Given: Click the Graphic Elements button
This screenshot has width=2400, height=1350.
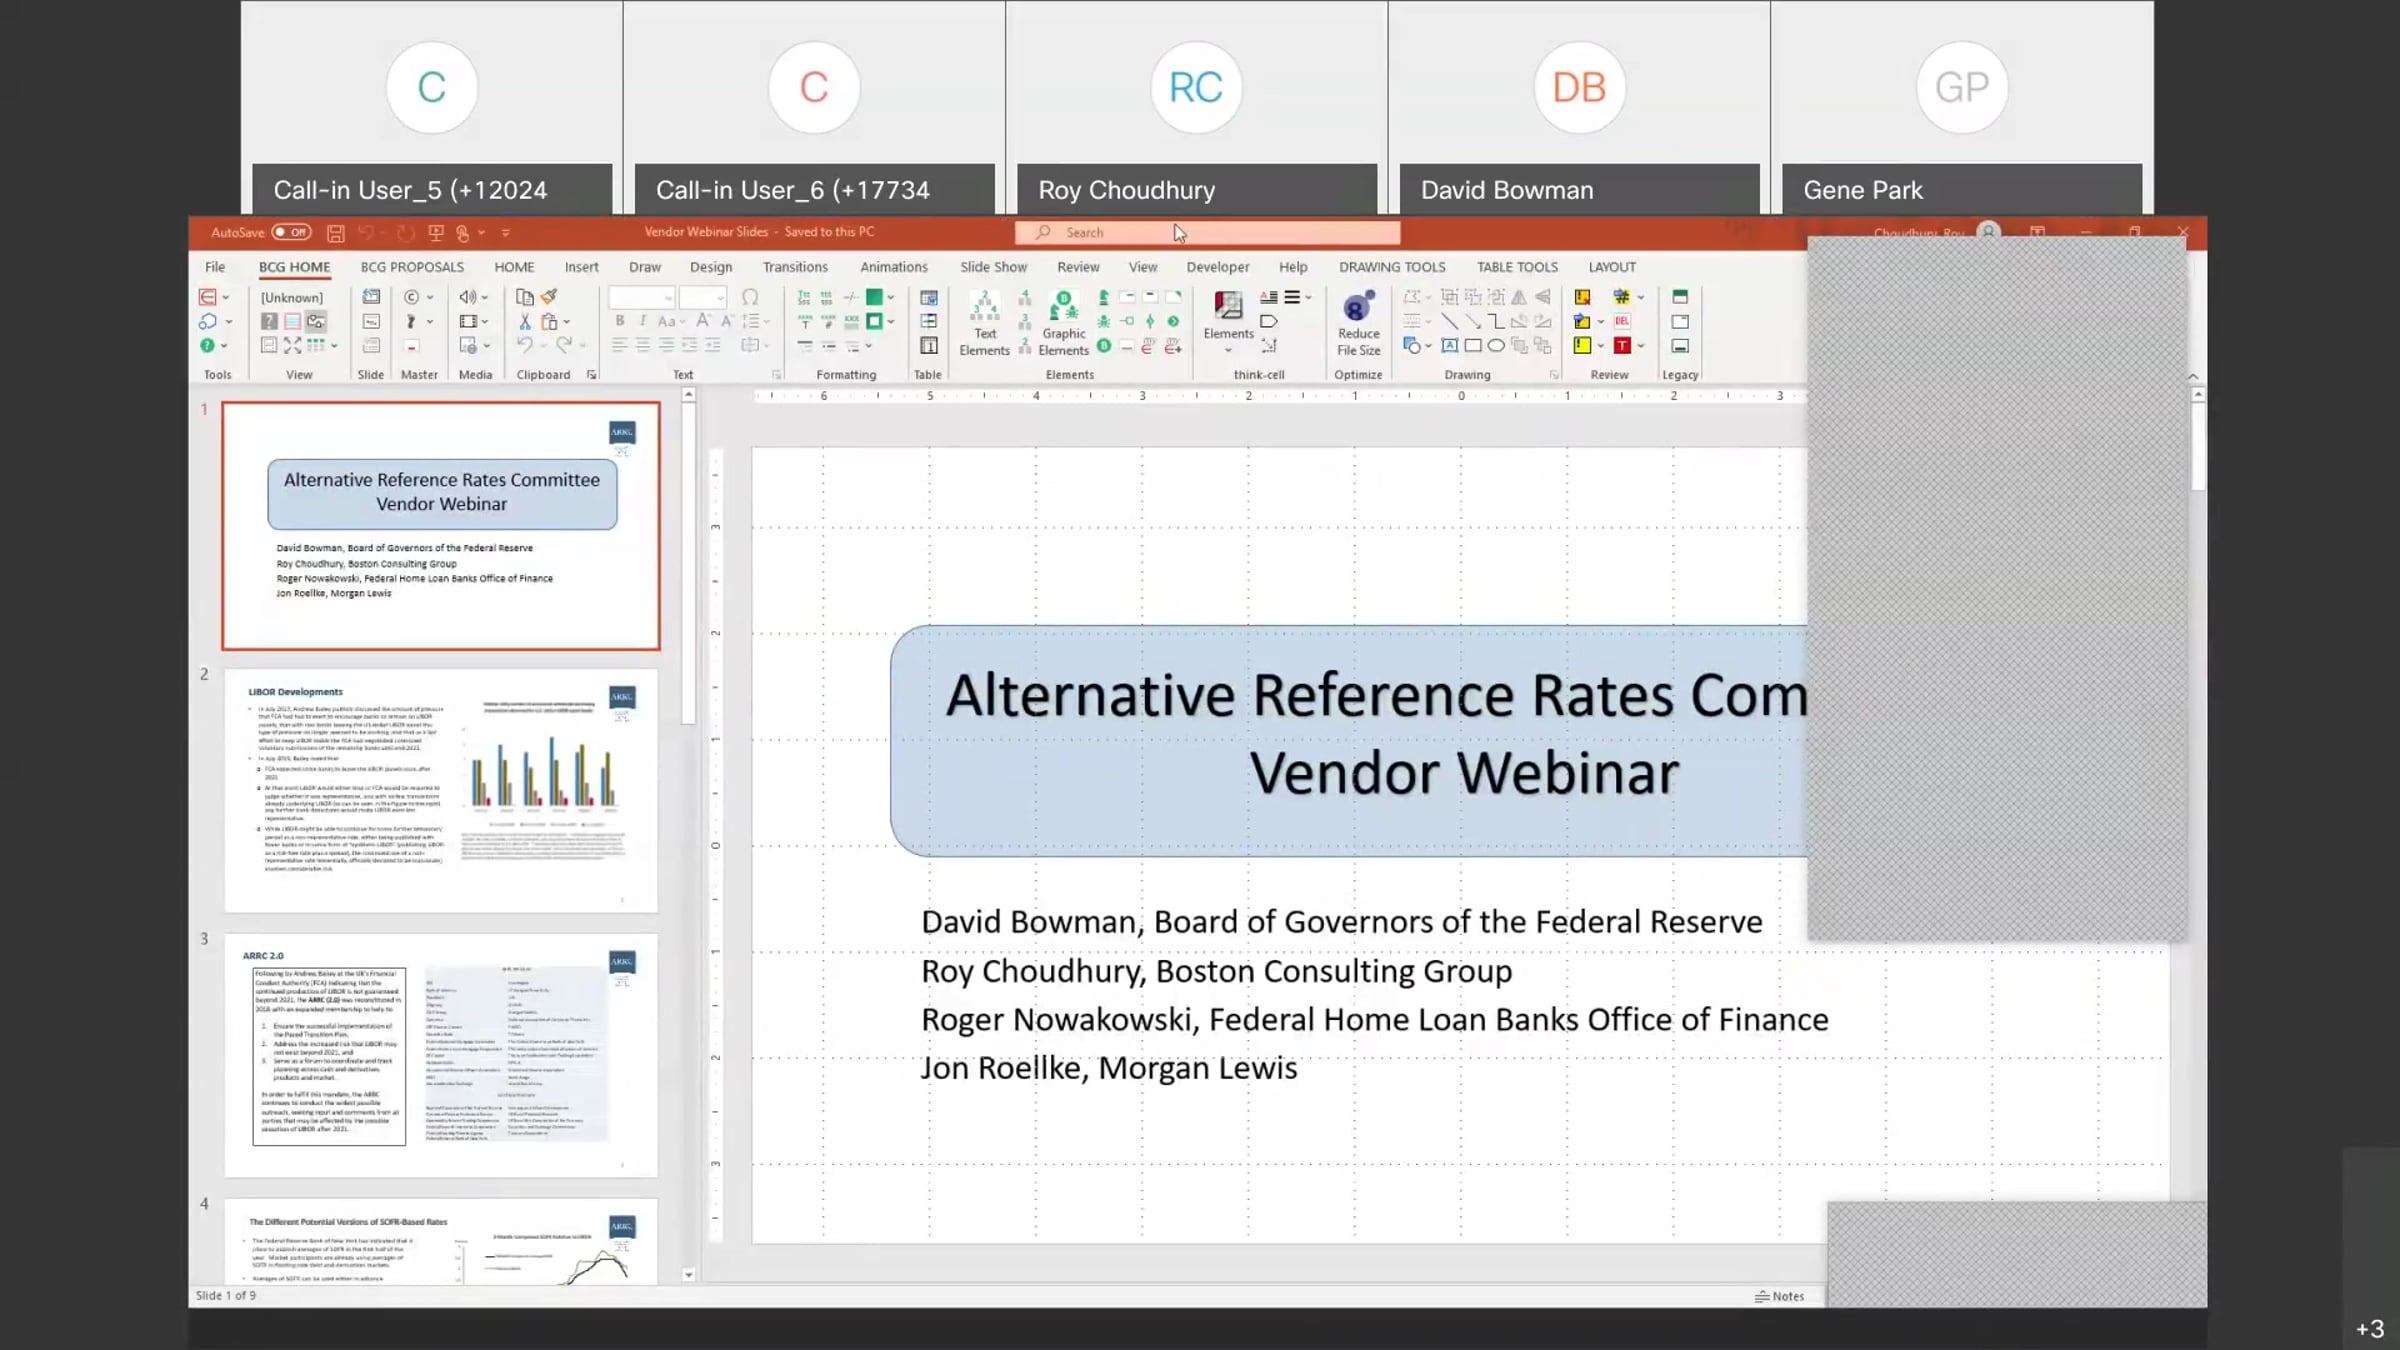Looking at the screenshot, I should point(1063,323).
